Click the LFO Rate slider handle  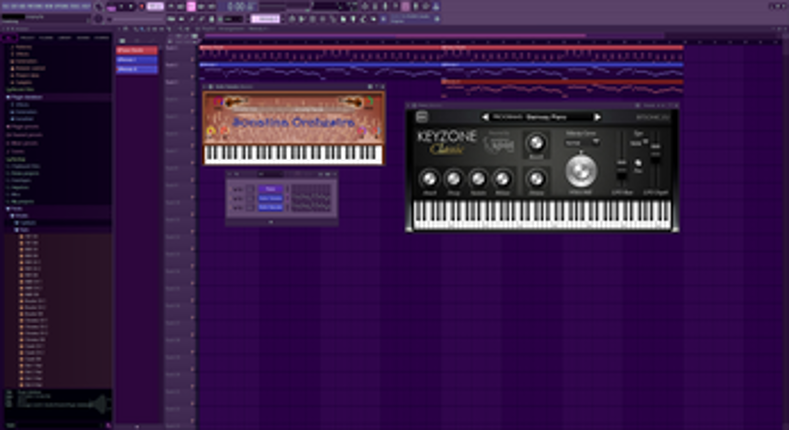tap(622, 171)
